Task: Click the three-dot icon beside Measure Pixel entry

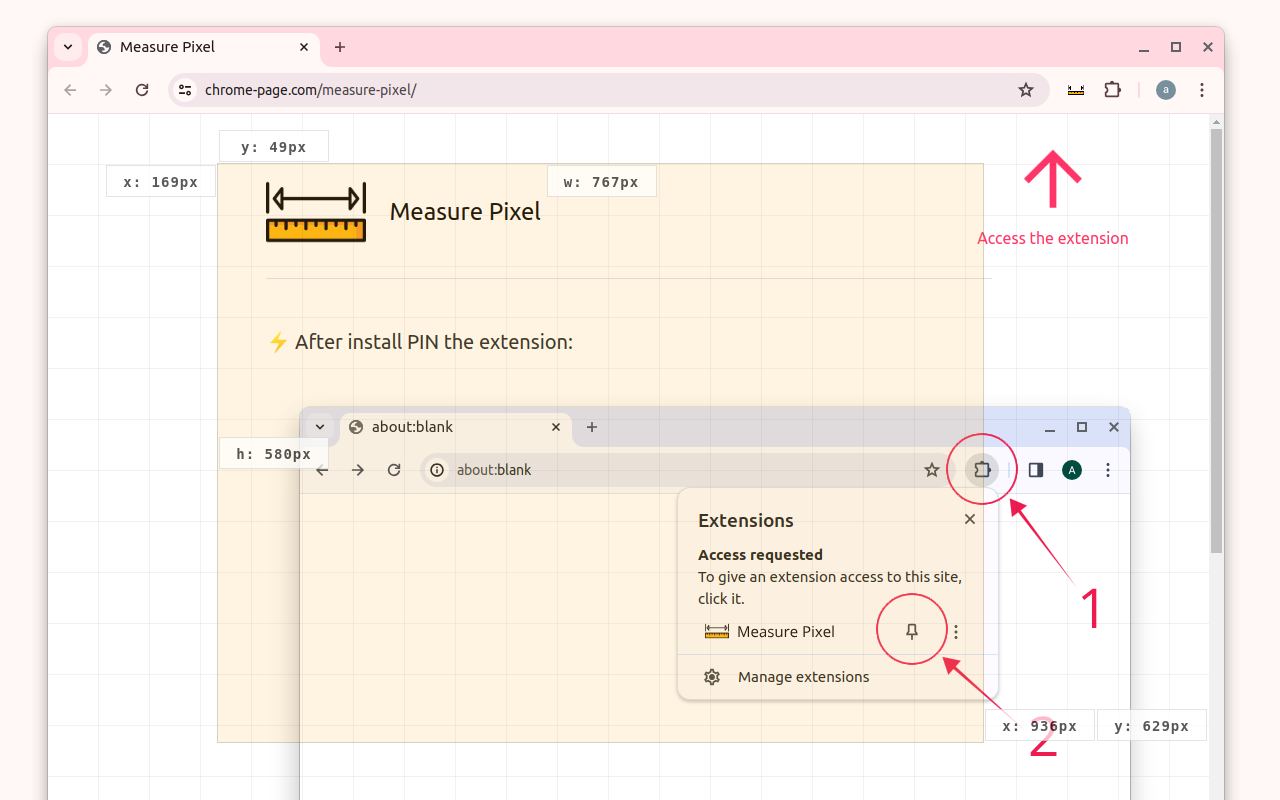Action: coord(956,632)
